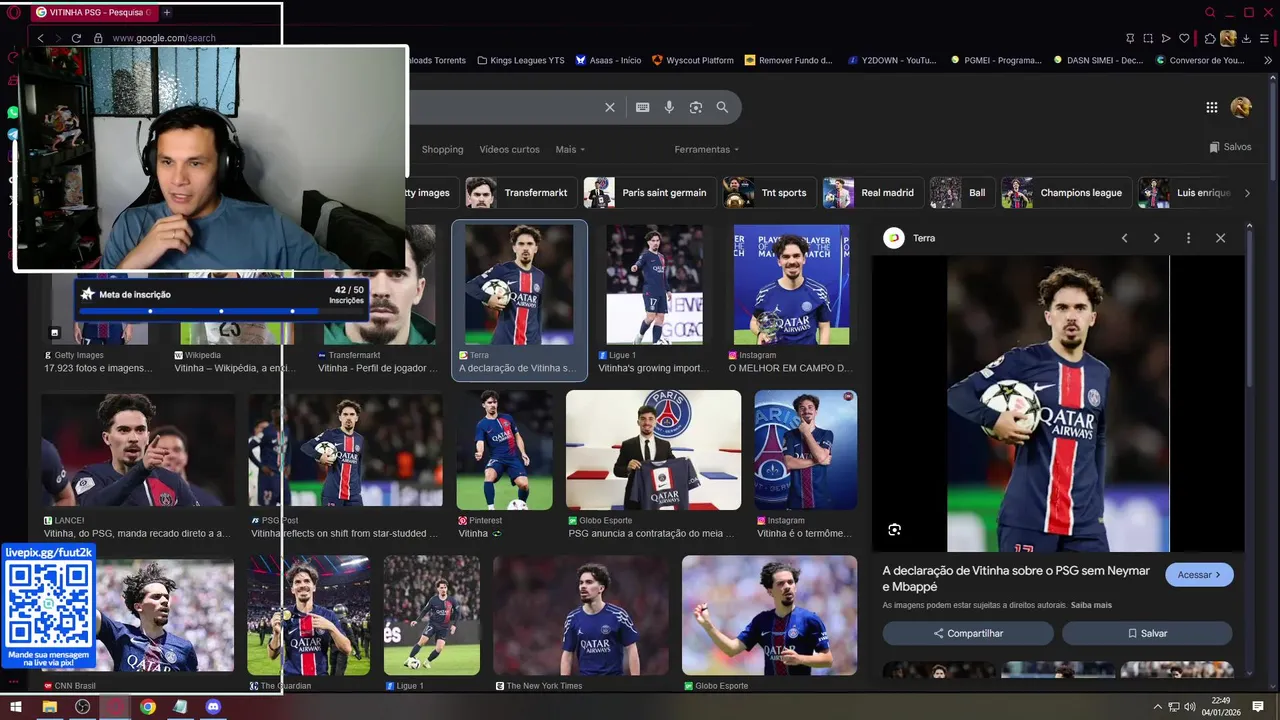Show previous image in the Terra preview panel

pos(1124,238)
